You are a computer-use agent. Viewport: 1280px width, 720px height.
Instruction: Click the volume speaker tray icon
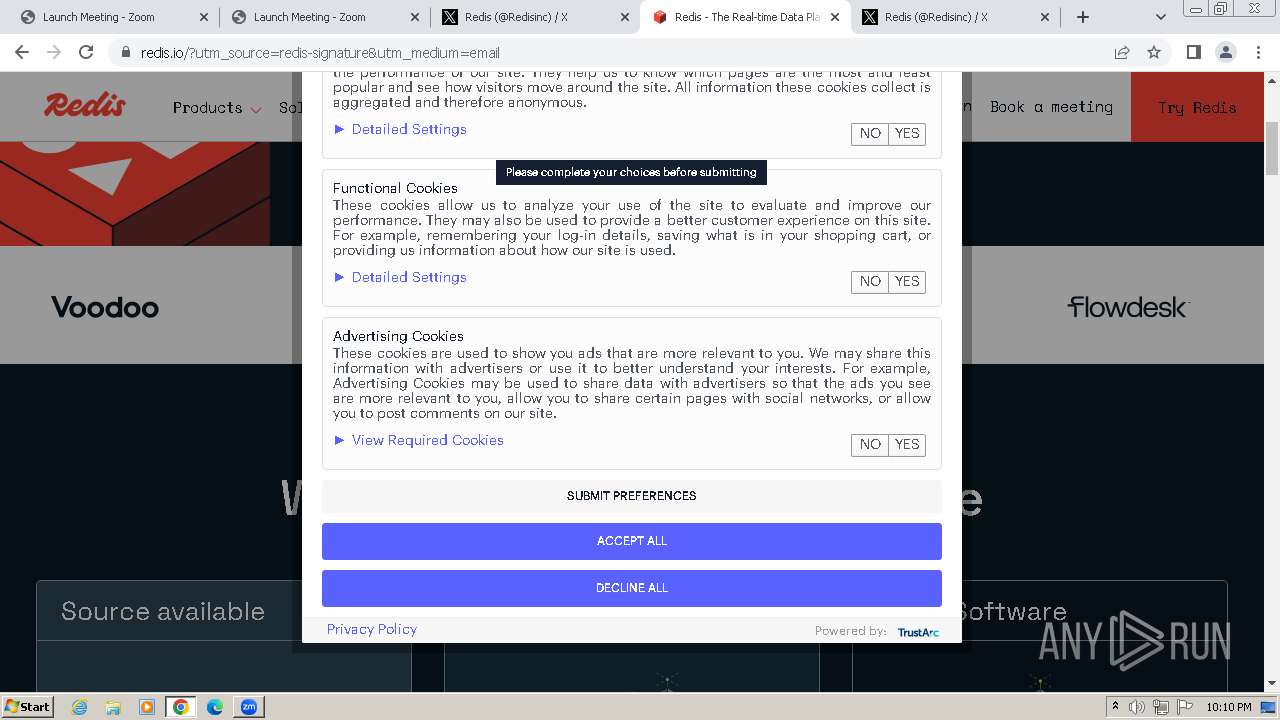click(x=1137, y=707)
